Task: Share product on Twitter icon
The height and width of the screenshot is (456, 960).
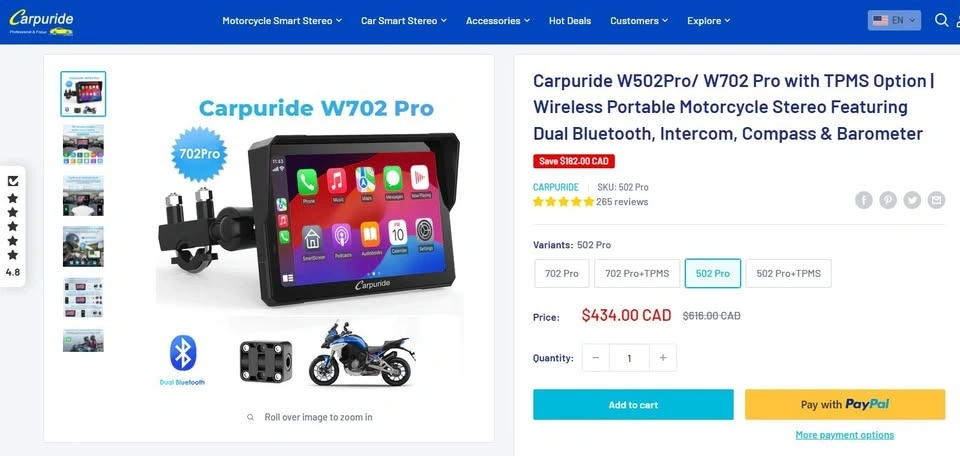Action: pos(912,200)
